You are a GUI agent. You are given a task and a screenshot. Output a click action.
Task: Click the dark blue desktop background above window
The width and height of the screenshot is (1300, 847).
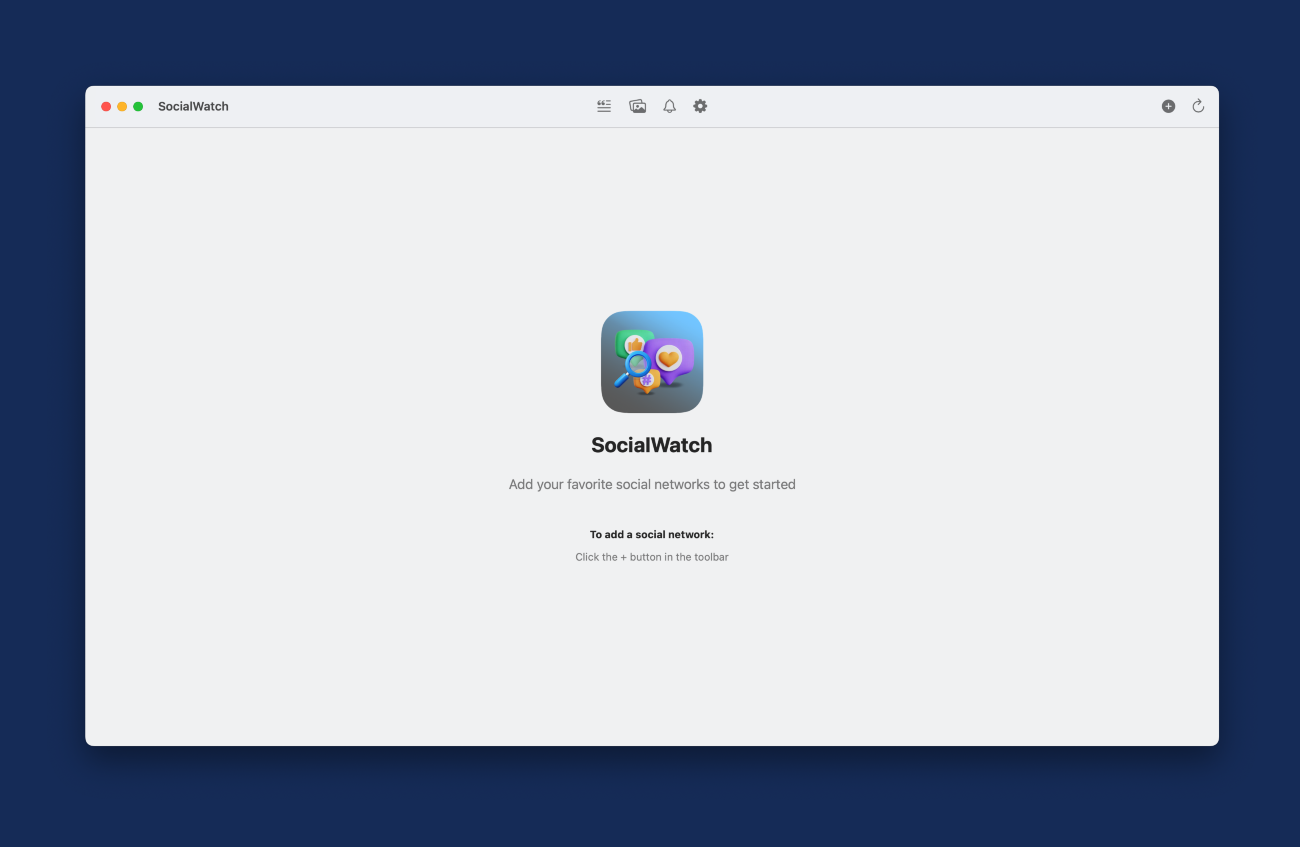[650, 40]
